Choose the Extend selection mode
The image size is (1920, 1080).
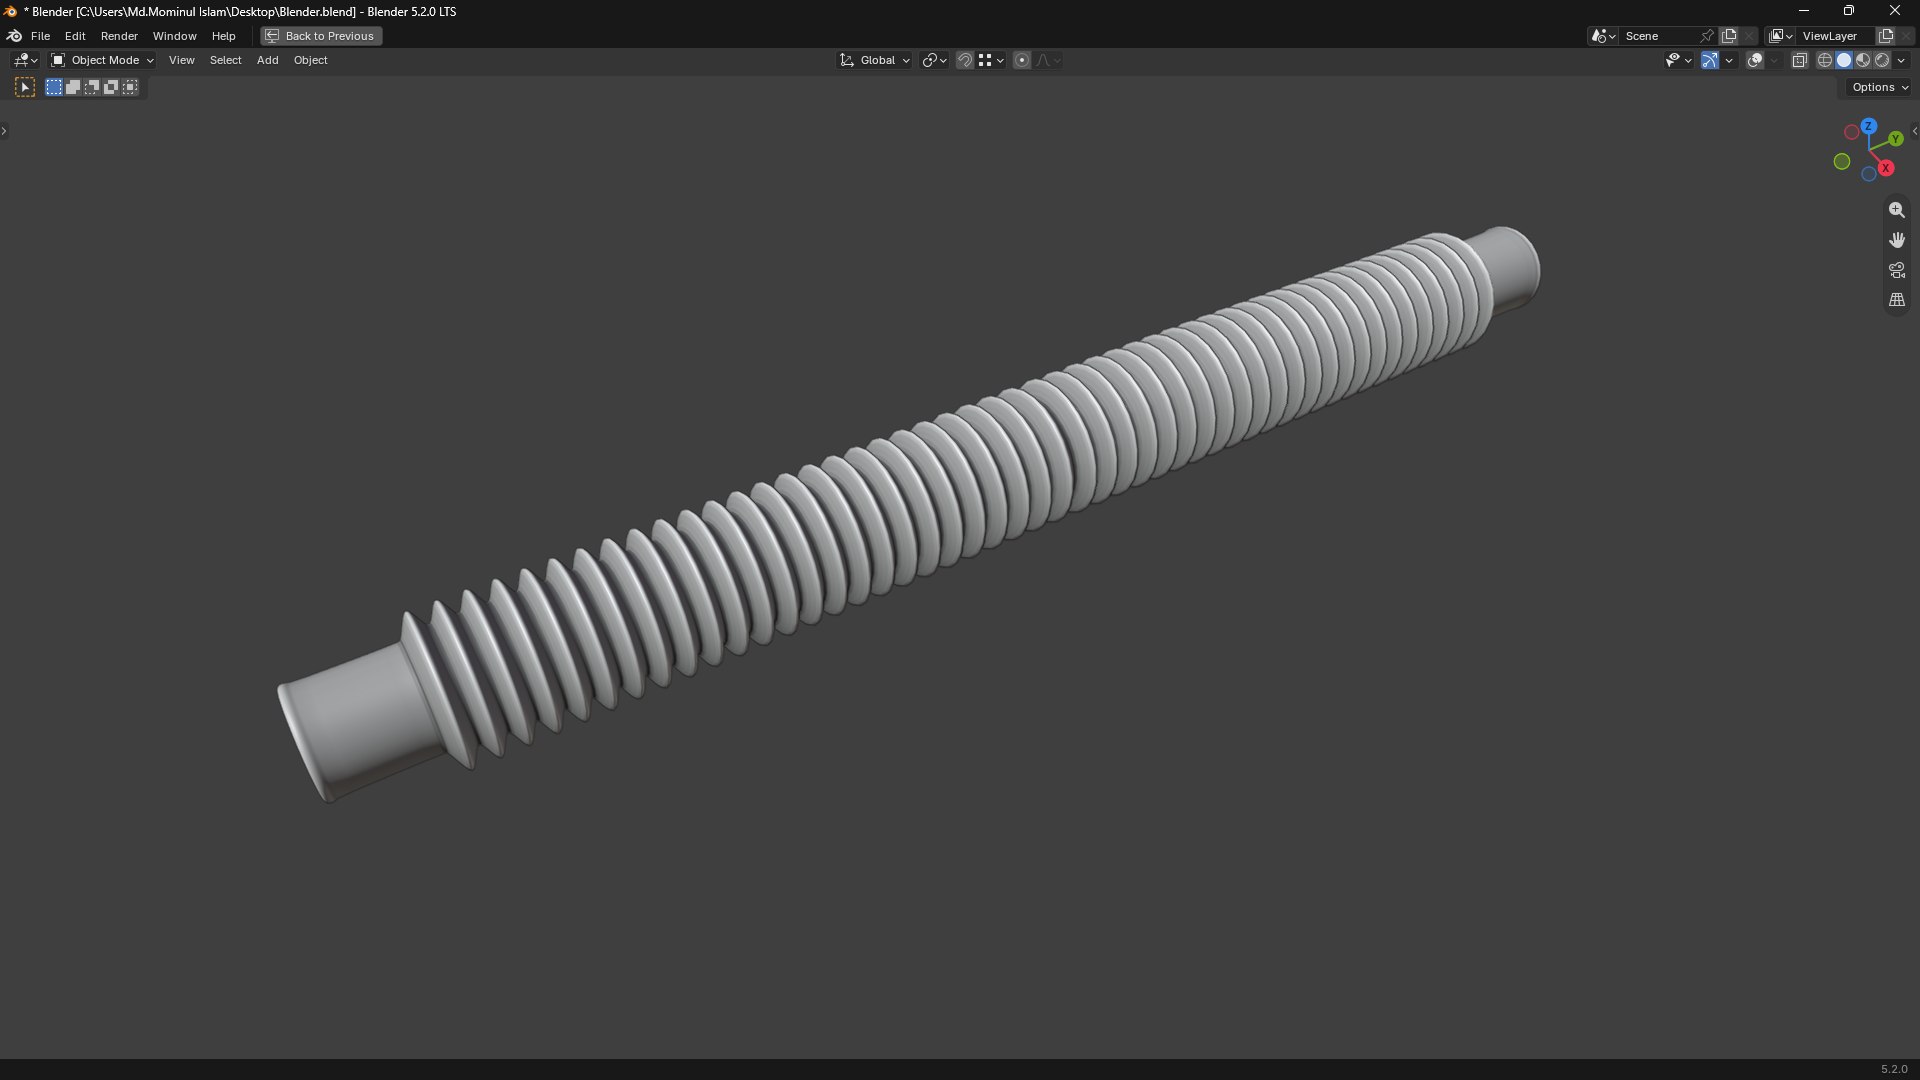[73, 88]
